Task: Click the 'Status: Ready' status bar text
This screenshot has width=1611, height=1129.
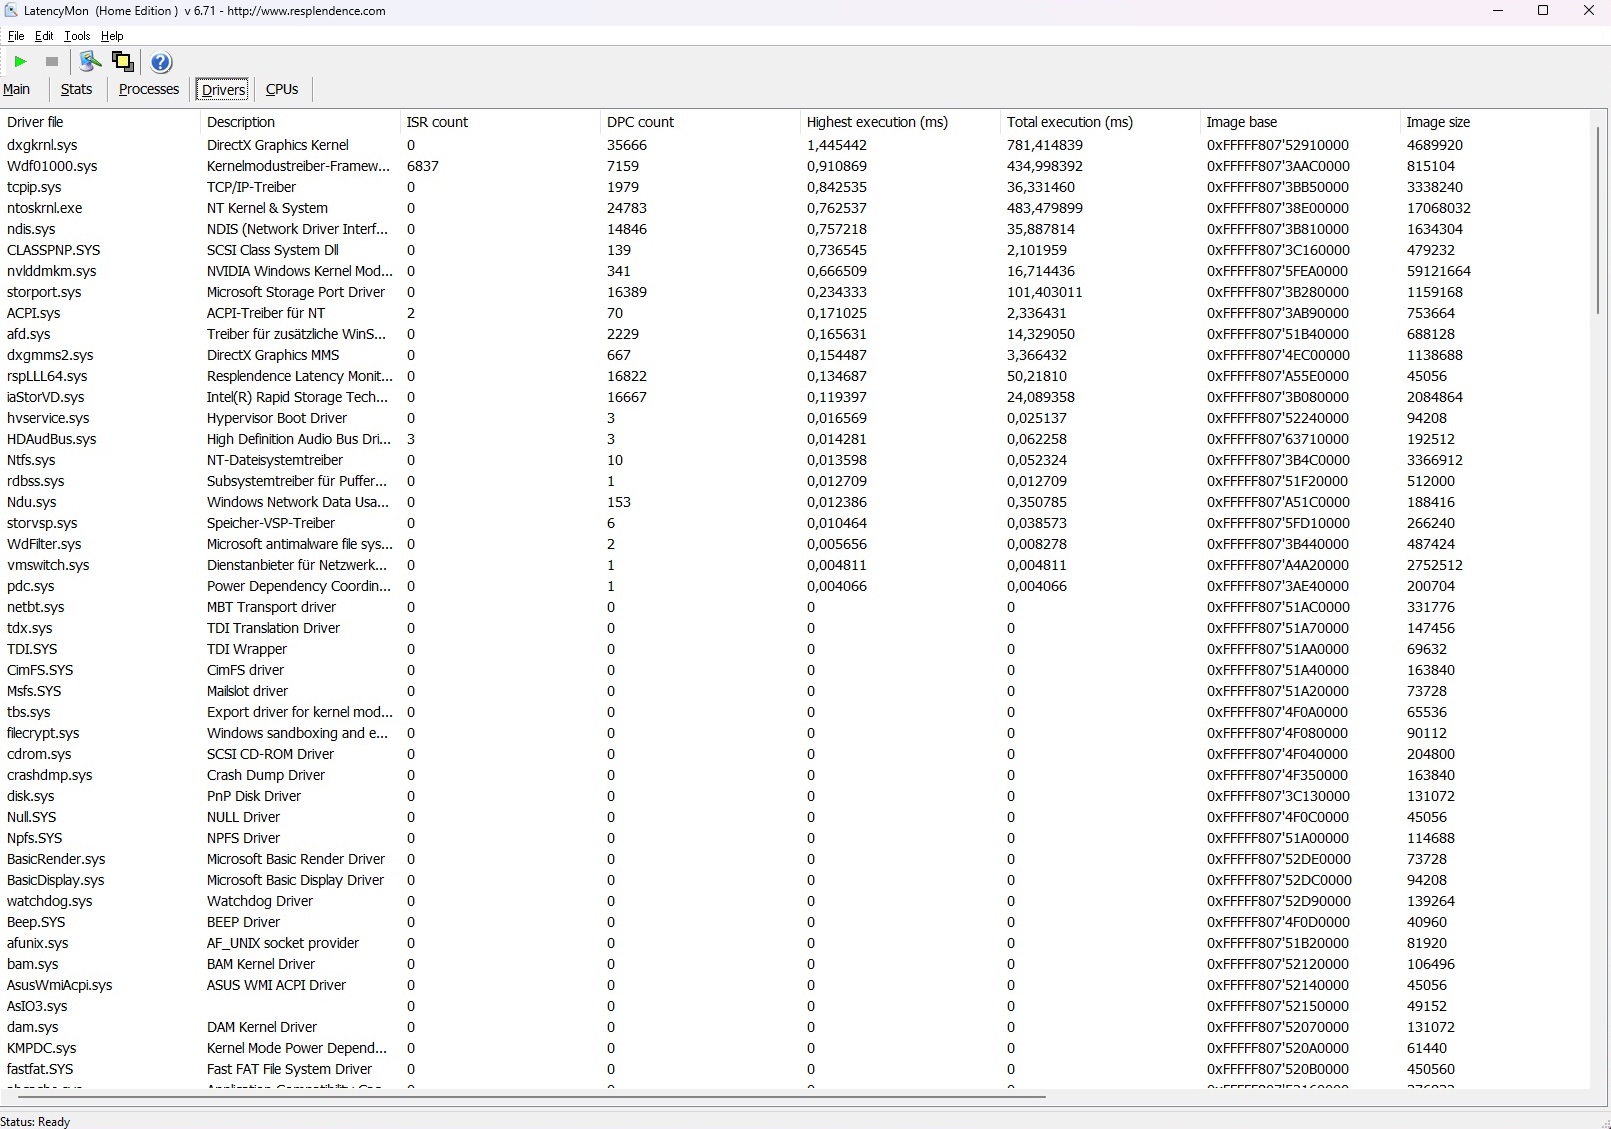Action: (36, 1122)
